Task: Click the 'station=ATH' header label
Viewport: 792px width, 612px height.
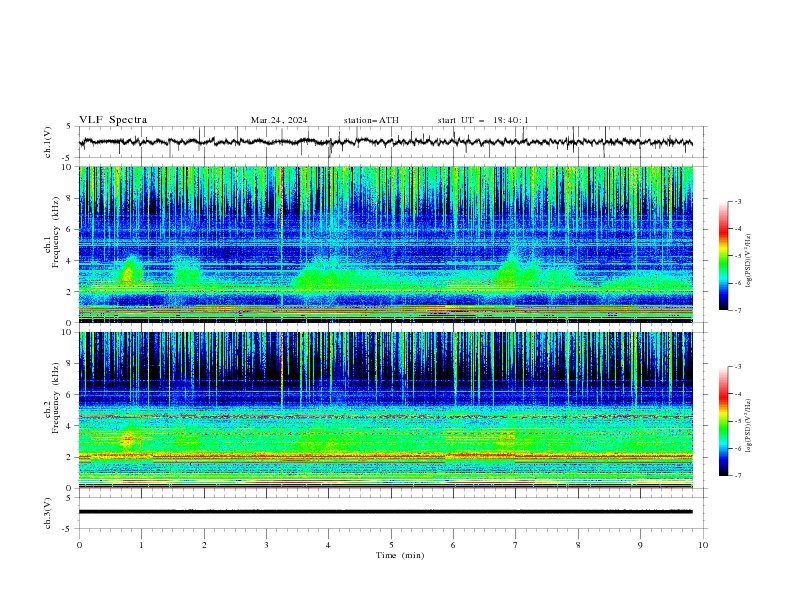Action: [x=371, y=120]
